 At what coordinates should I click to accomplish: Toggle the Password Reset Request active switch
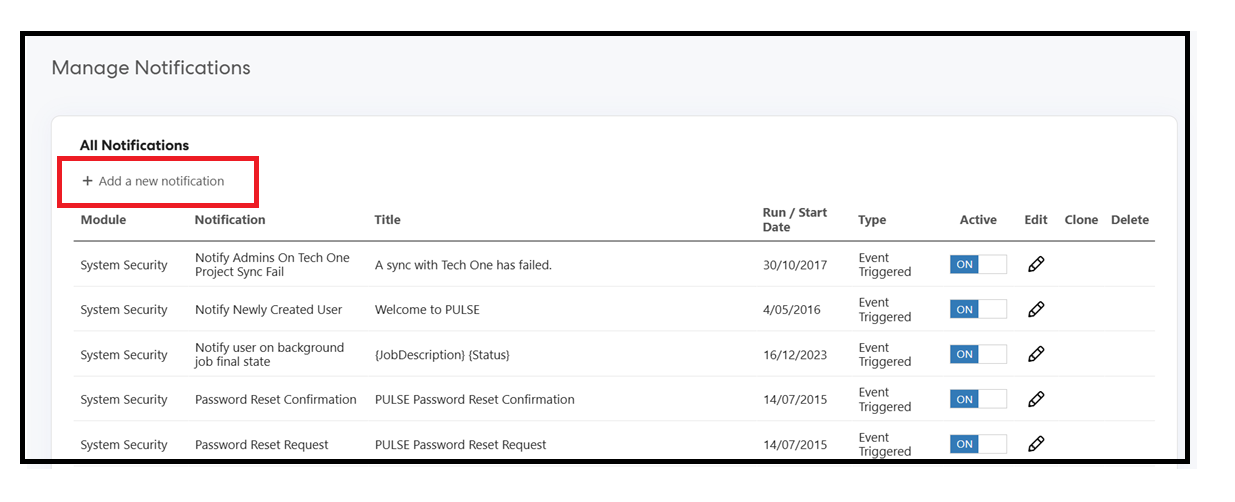click(978, 444)
